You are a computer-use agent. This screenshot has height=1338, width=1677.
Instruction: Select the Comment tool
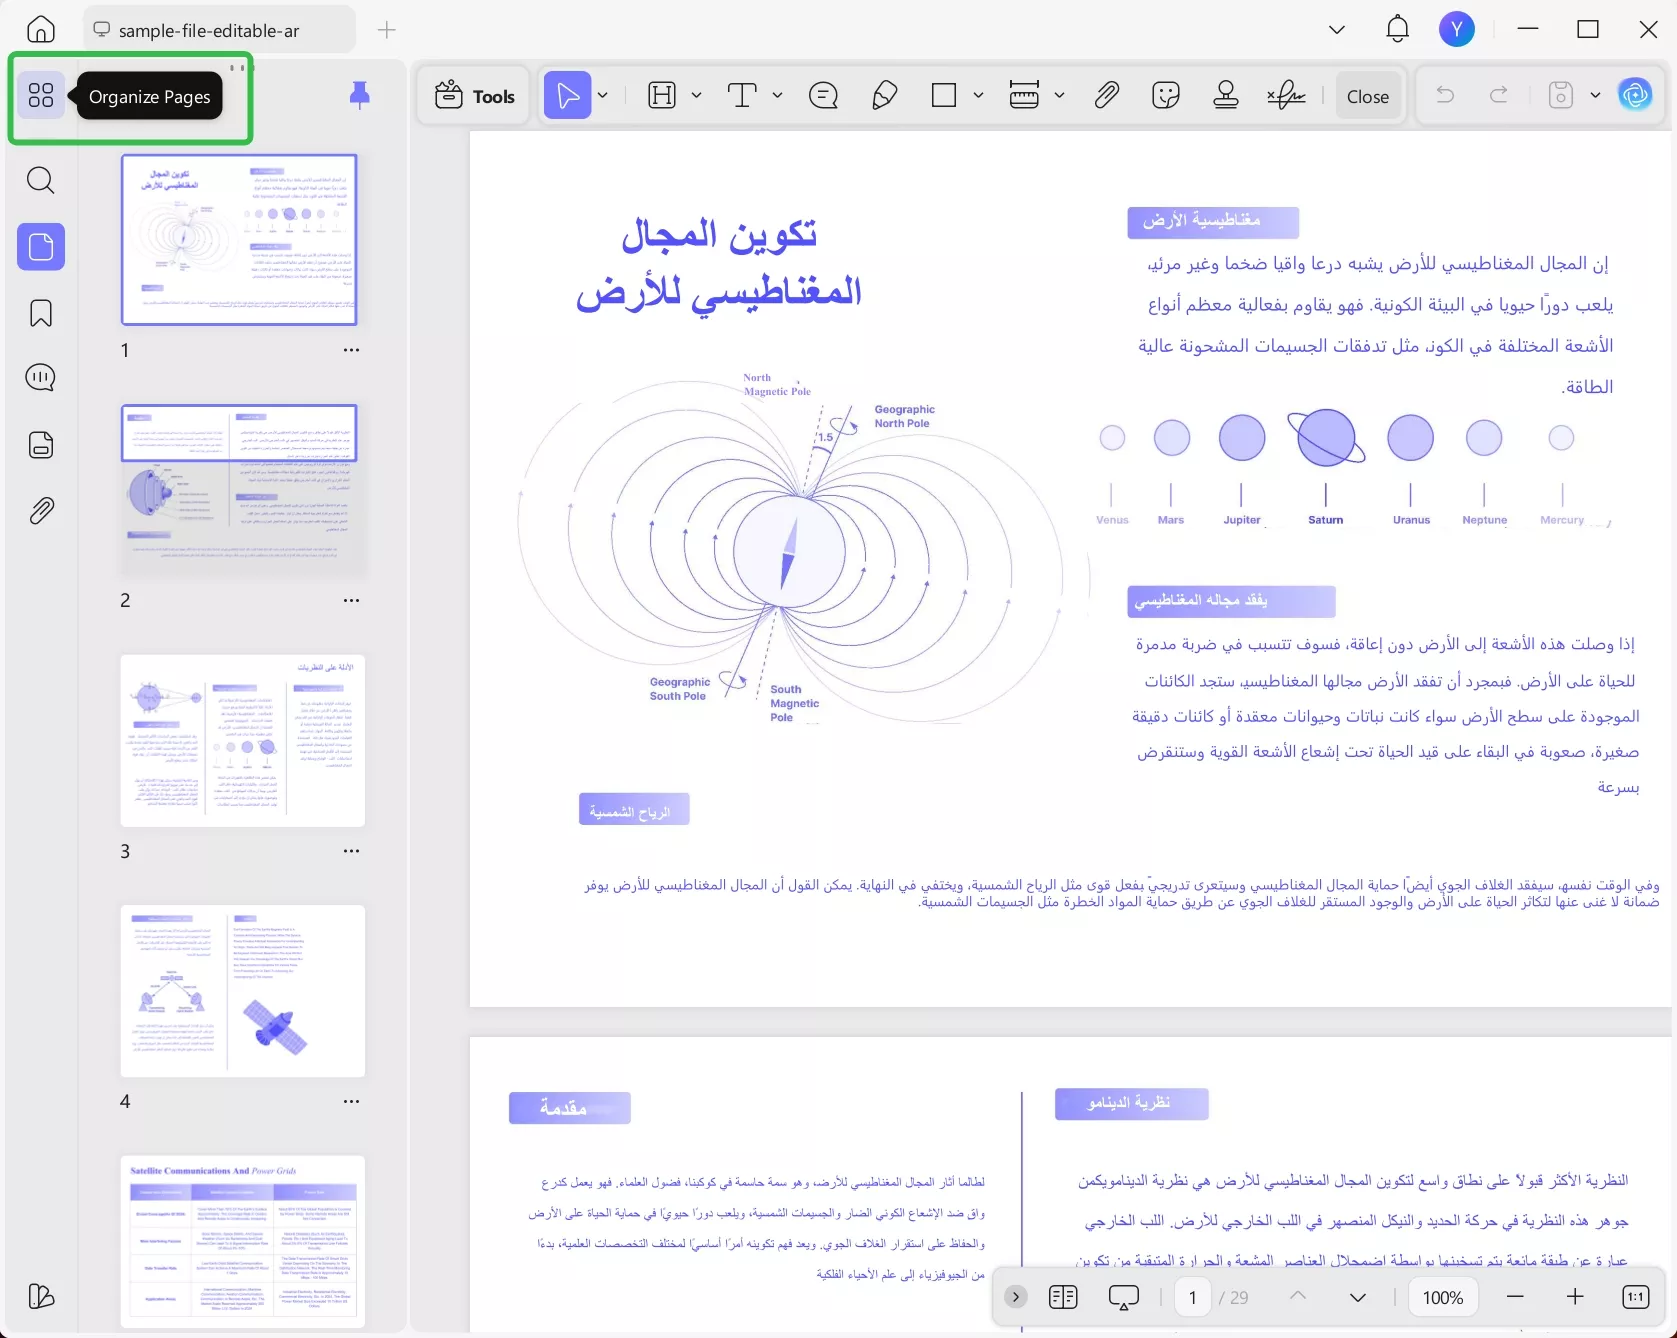point(823,95)
